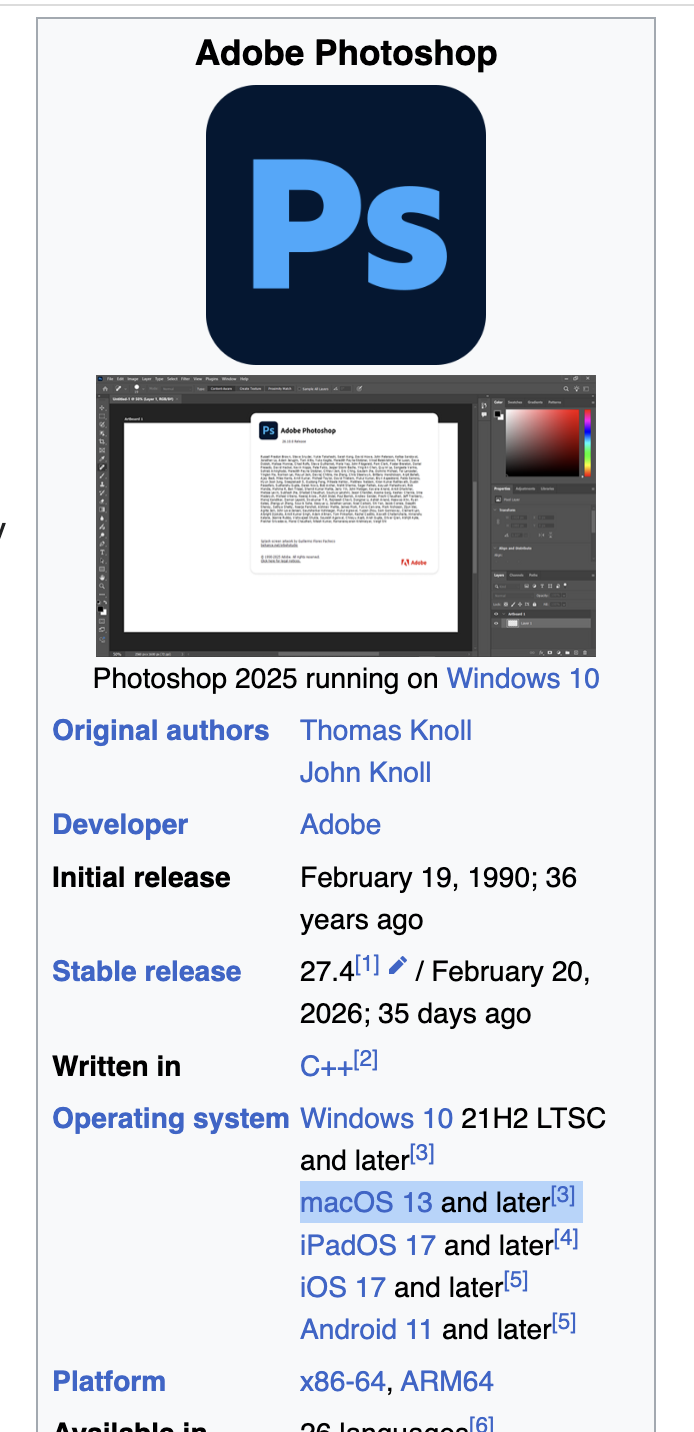694x1432 pixels.
Task: Click the Developer label link
Action: [x=120, y=824]
